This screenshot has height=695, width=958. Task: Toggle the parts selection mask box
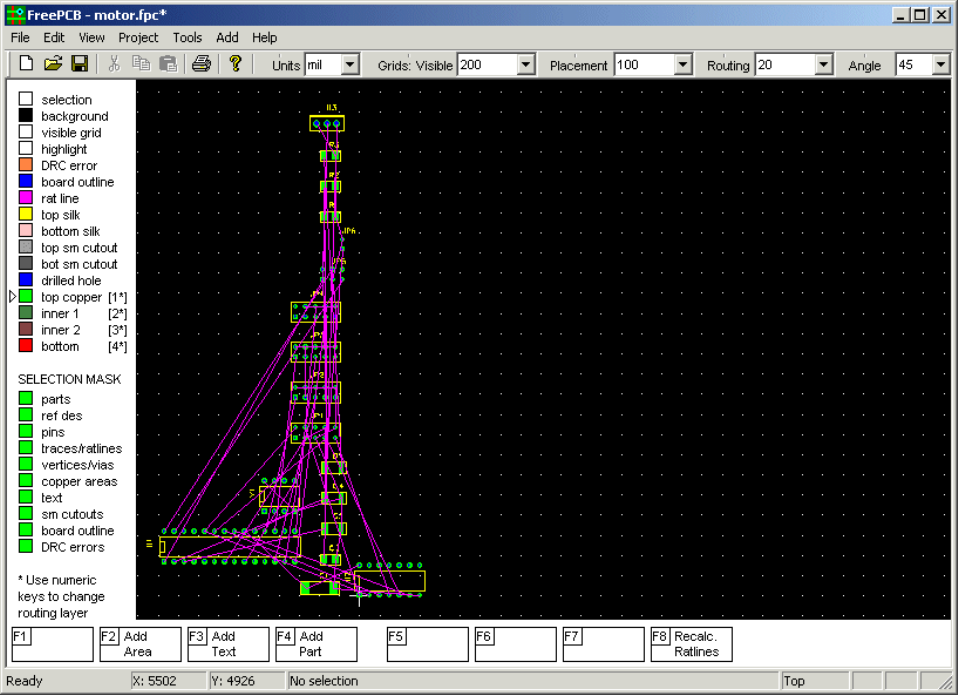coord(26,399)
